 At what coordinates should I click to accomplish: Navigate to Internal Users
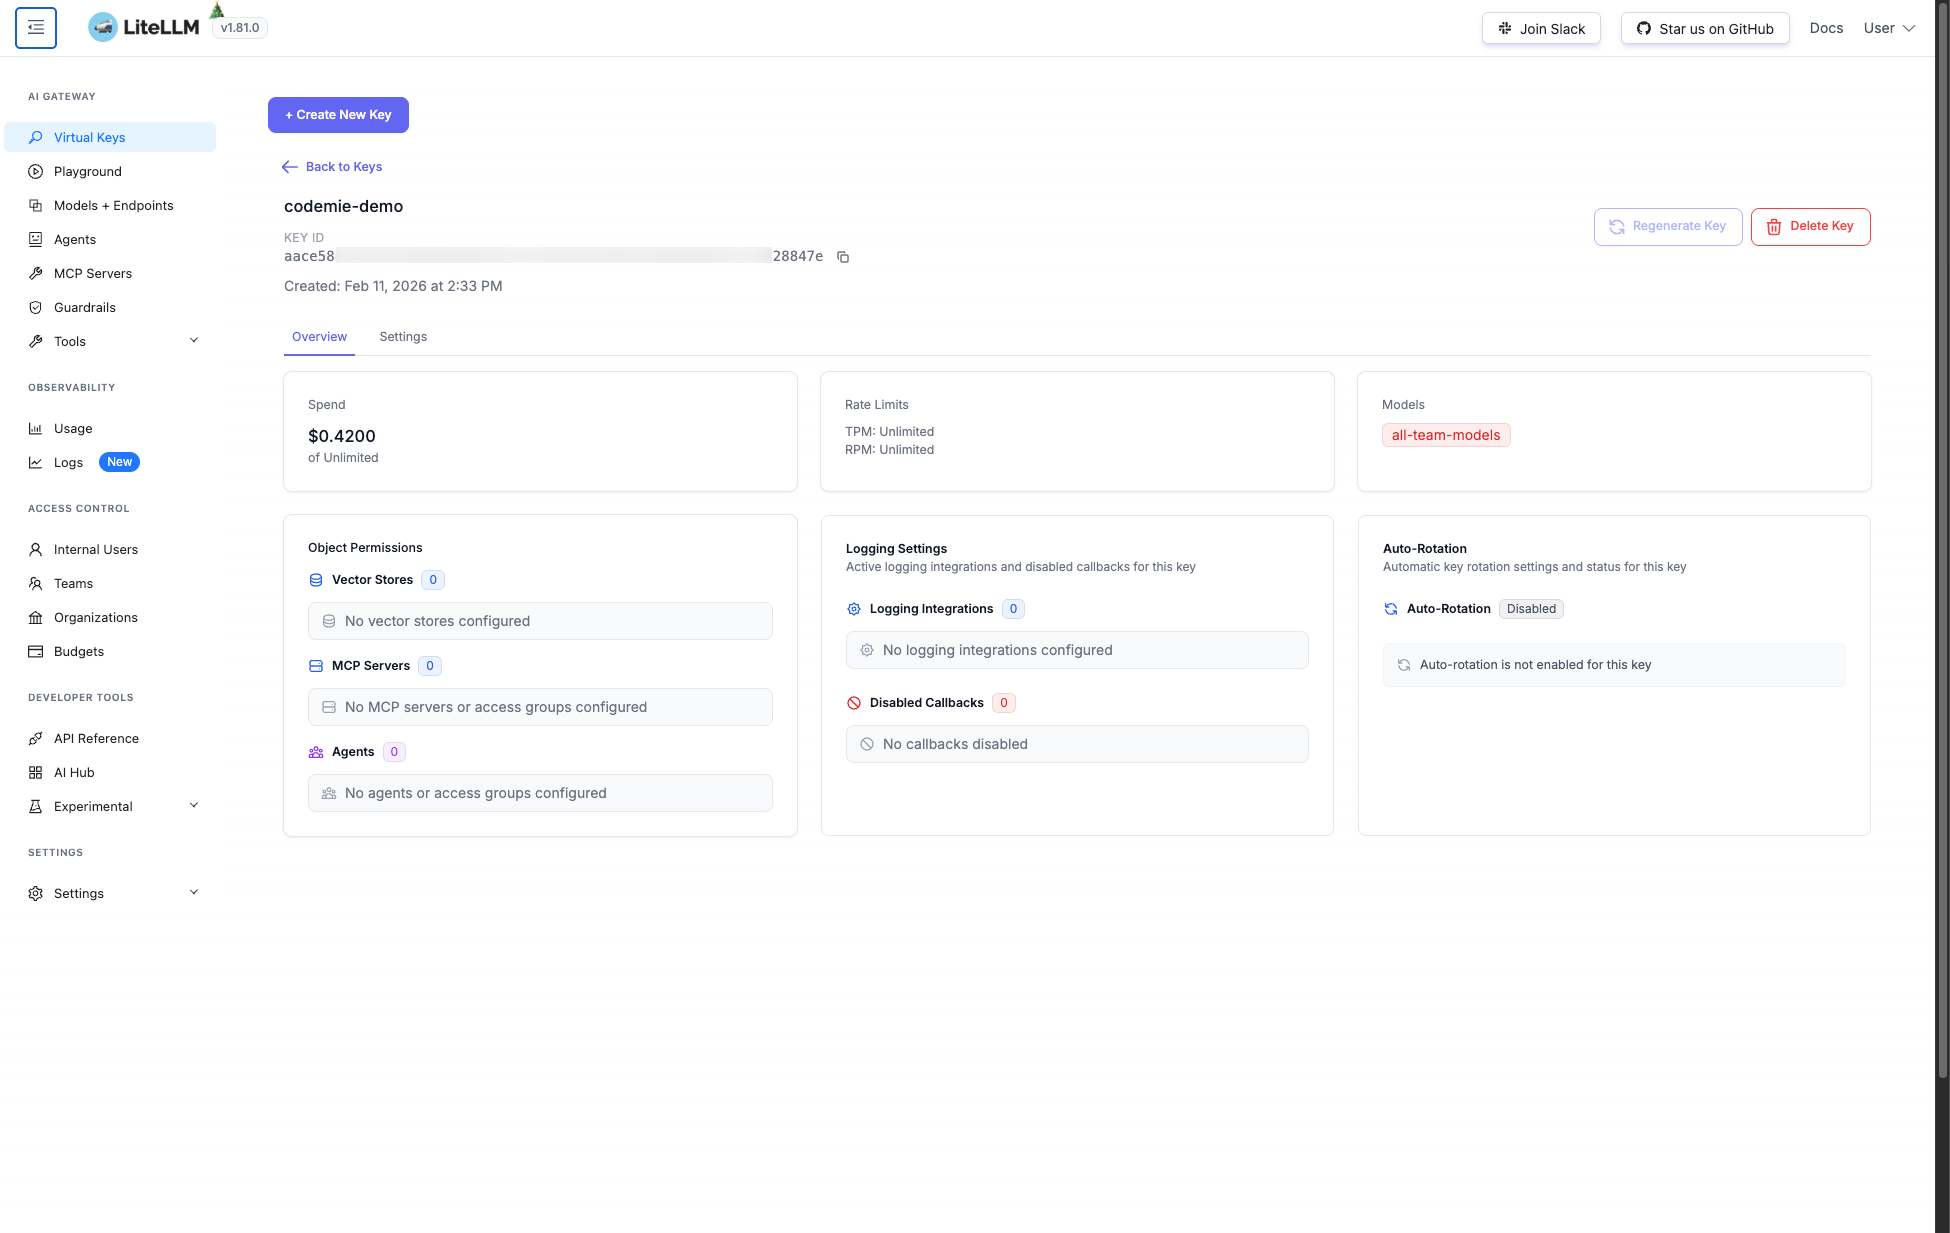pos(95,549)
